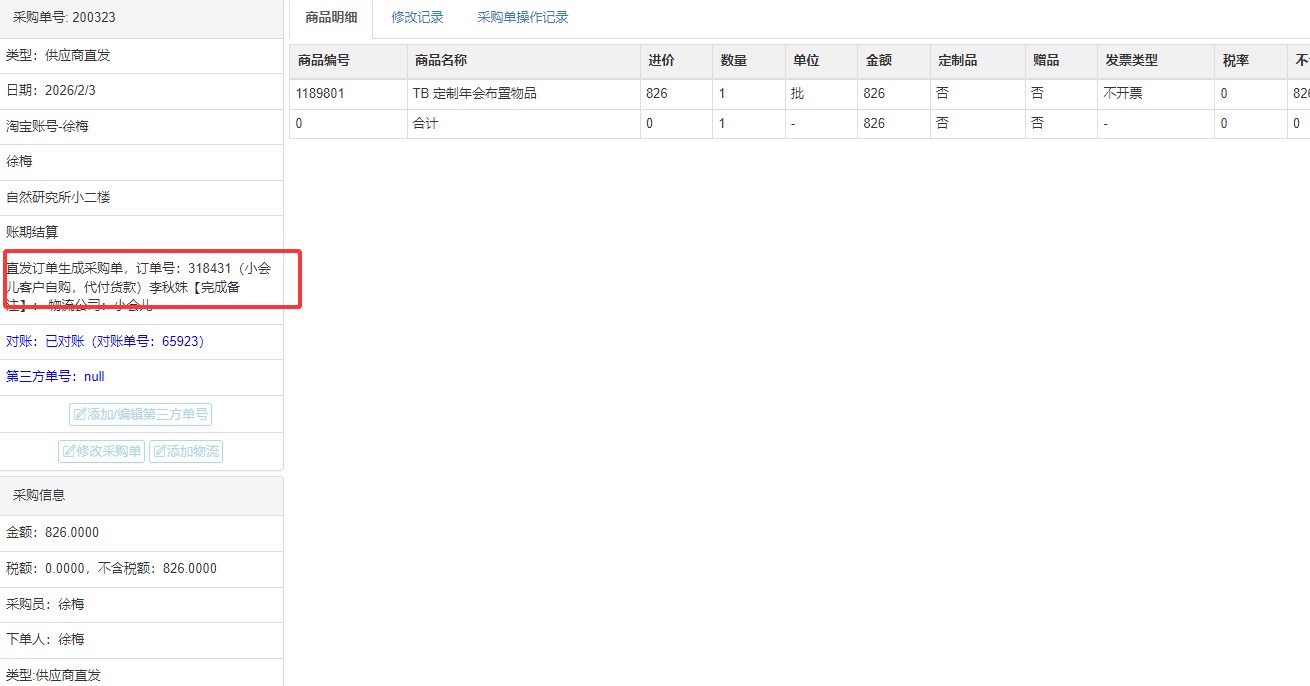Select the 商品明细 tab
Image resolution: width=1310 pixels, height=686 pixels.
click(331, 17)
